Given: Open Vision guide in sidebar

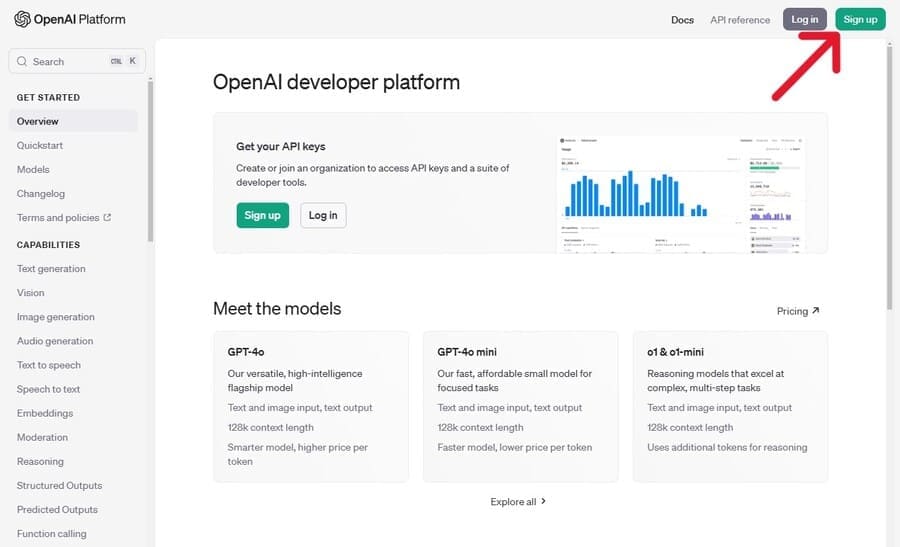Looking at the screenshot, I should coord(30,293).
